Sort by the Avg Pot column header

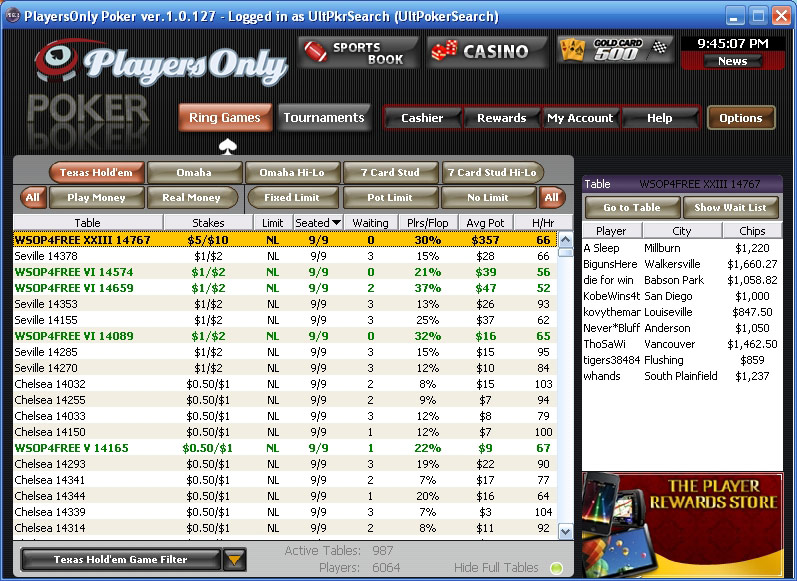coord(485,223)
